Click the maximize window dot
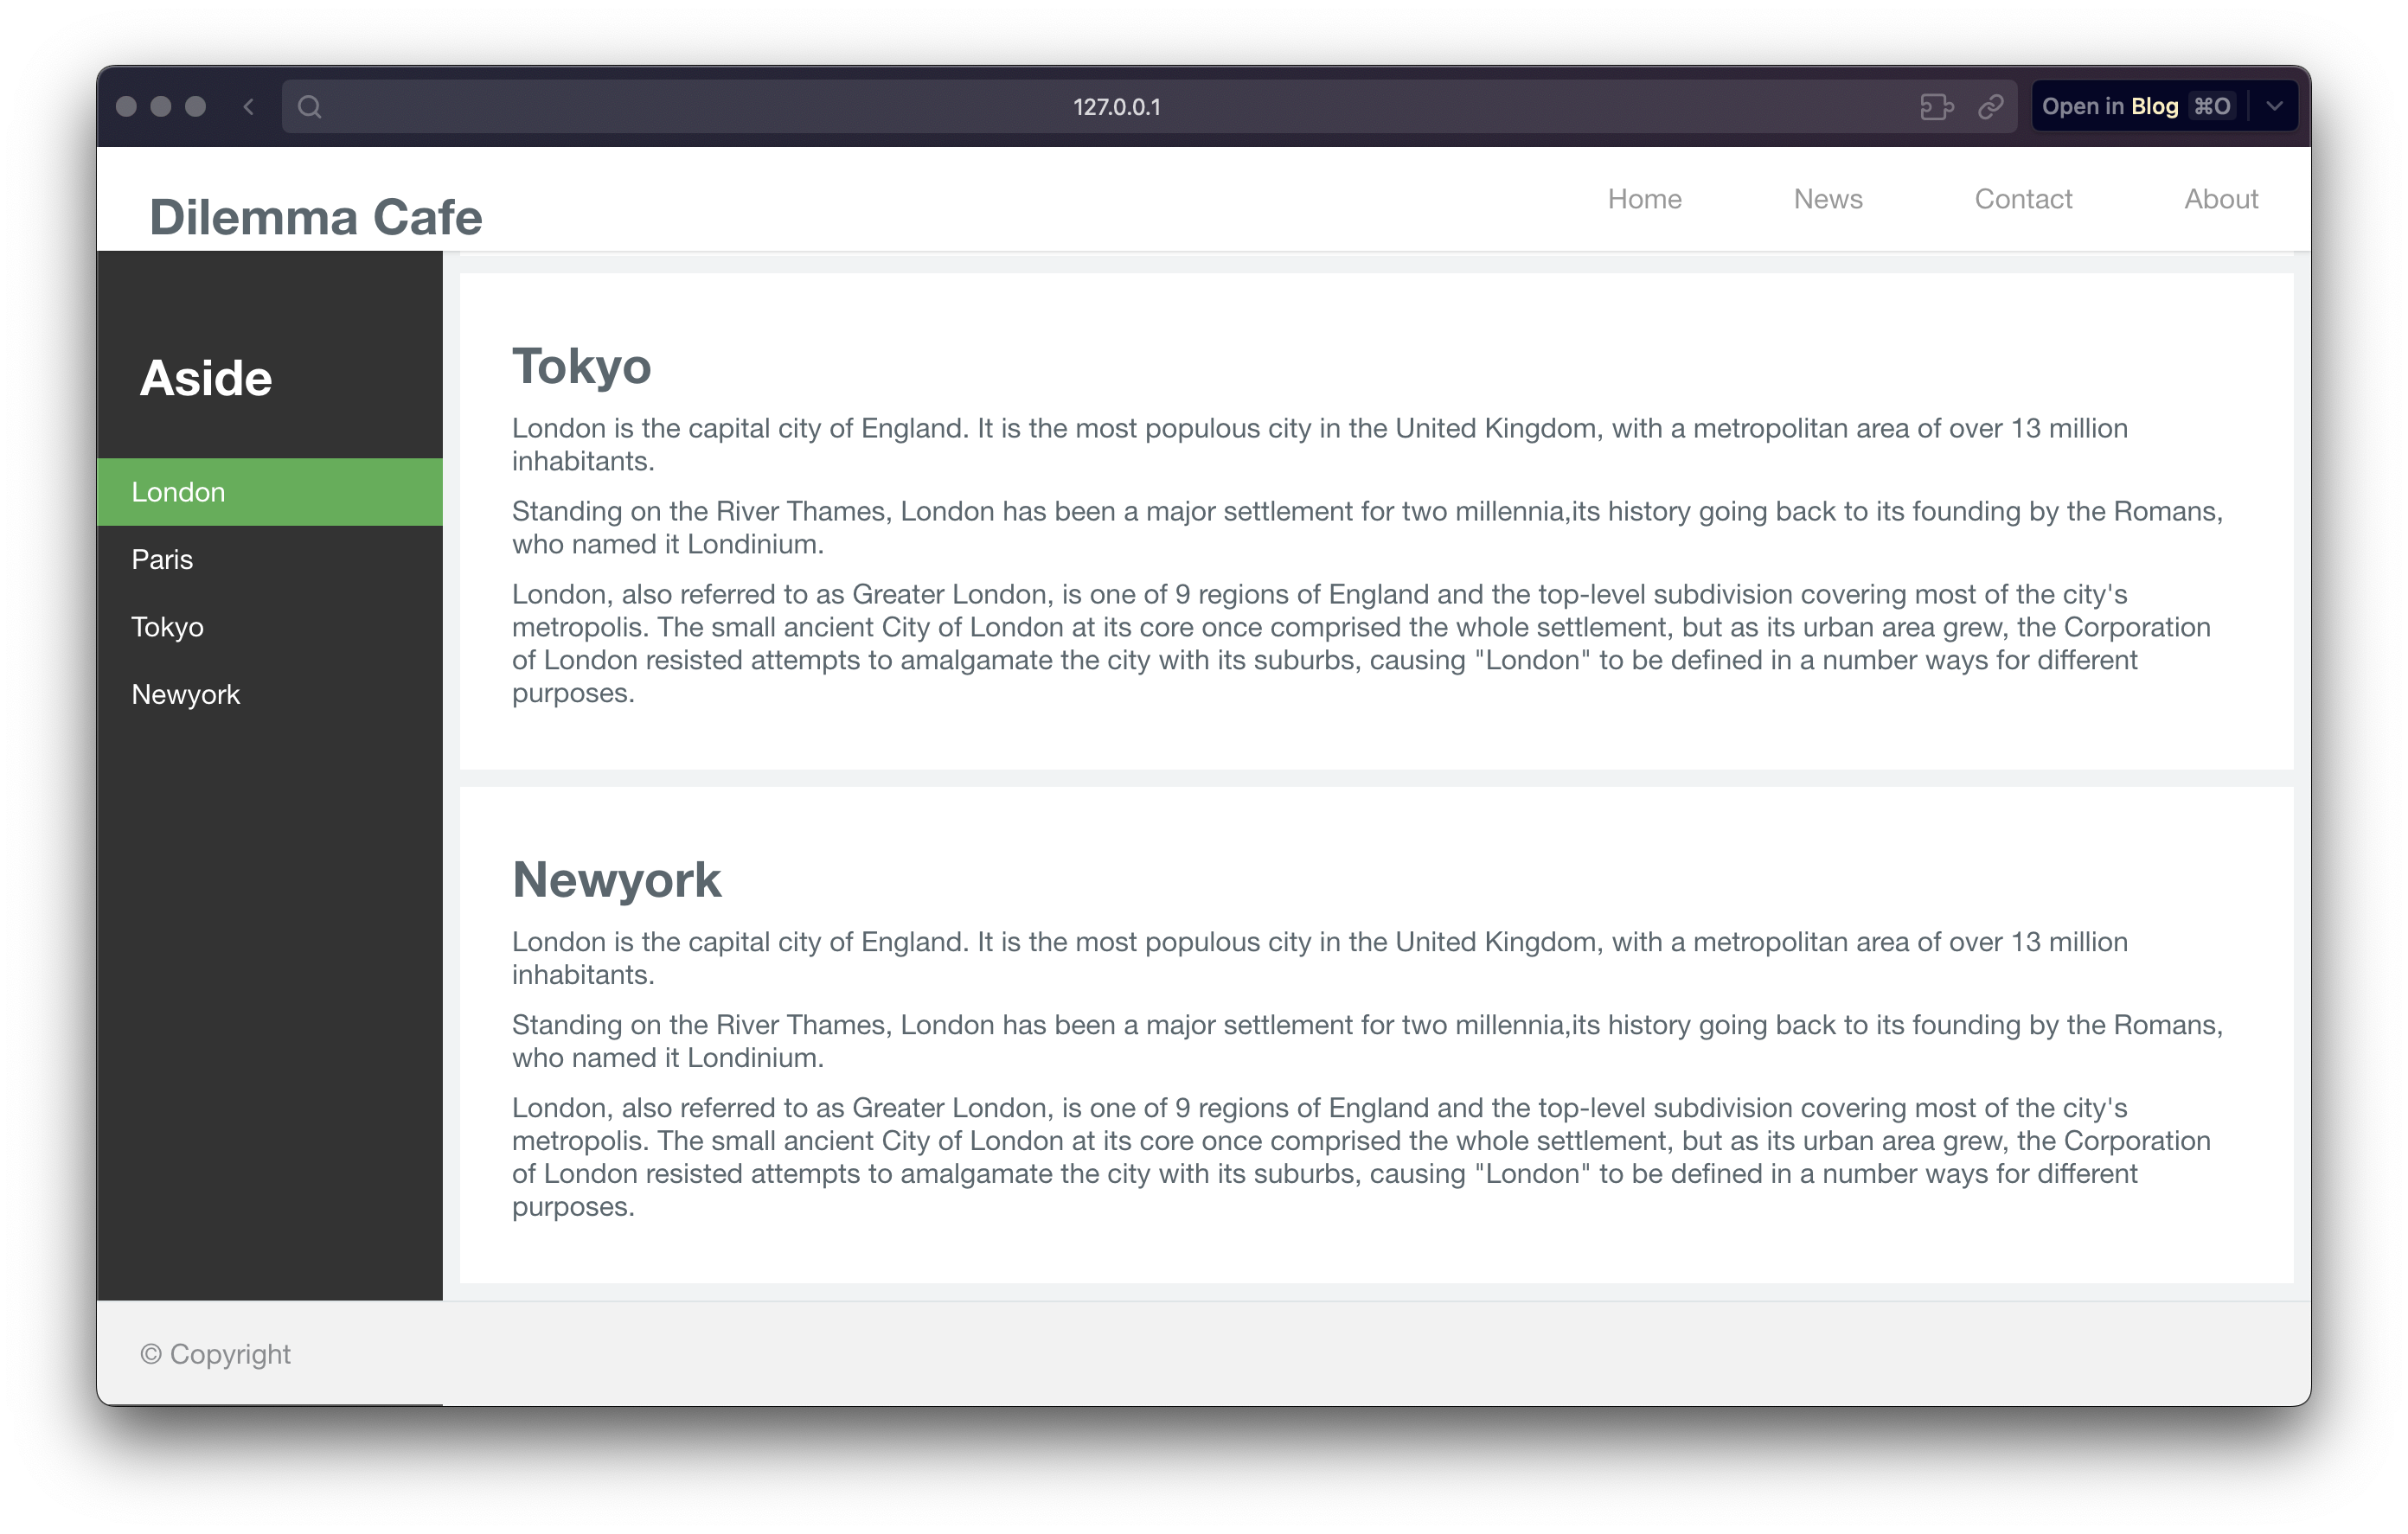Image resolution: width=2408 pixels, height=1534 pixels. click(x=196, y=107)
